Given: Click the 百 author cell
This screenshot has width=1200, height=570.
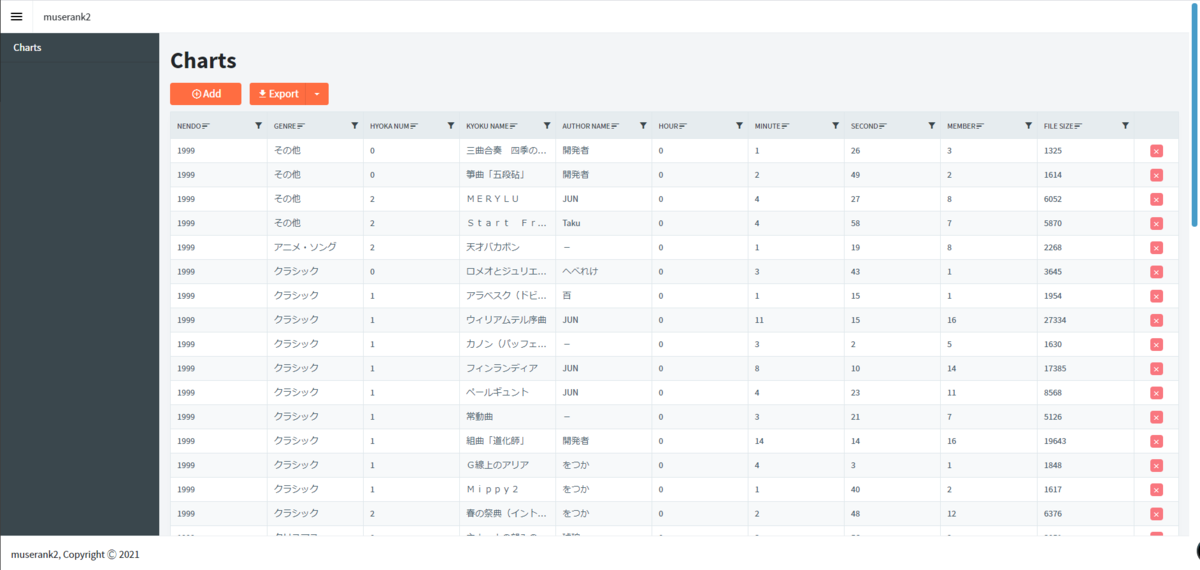Looking at the screenshot, I should (x=603, y=296).
